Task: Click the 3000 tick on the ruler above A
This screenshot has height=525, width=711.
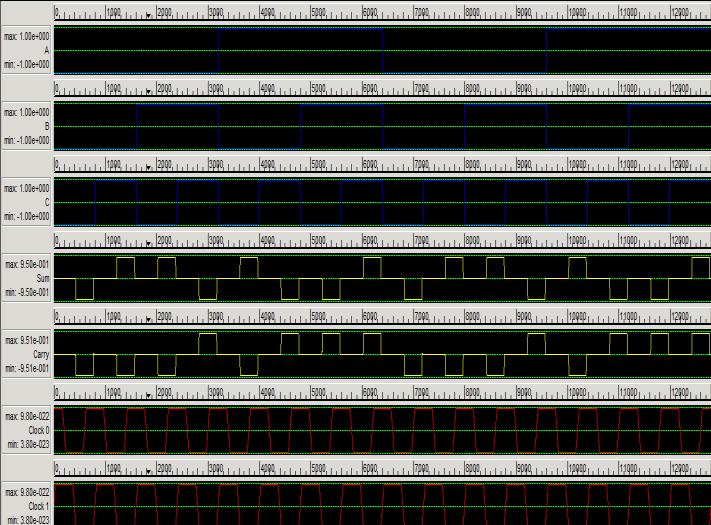Action: (x=215, y=12)
